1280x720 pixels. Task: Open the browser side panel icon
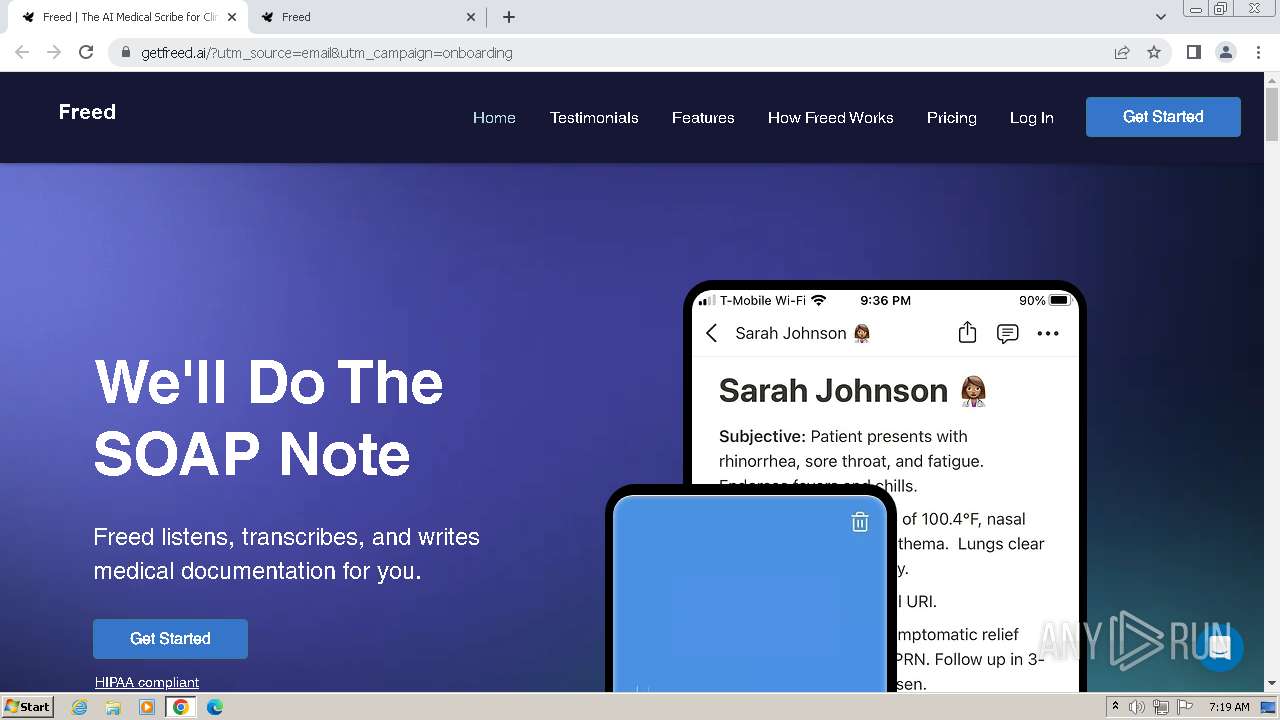click(x=1193, y=53)
